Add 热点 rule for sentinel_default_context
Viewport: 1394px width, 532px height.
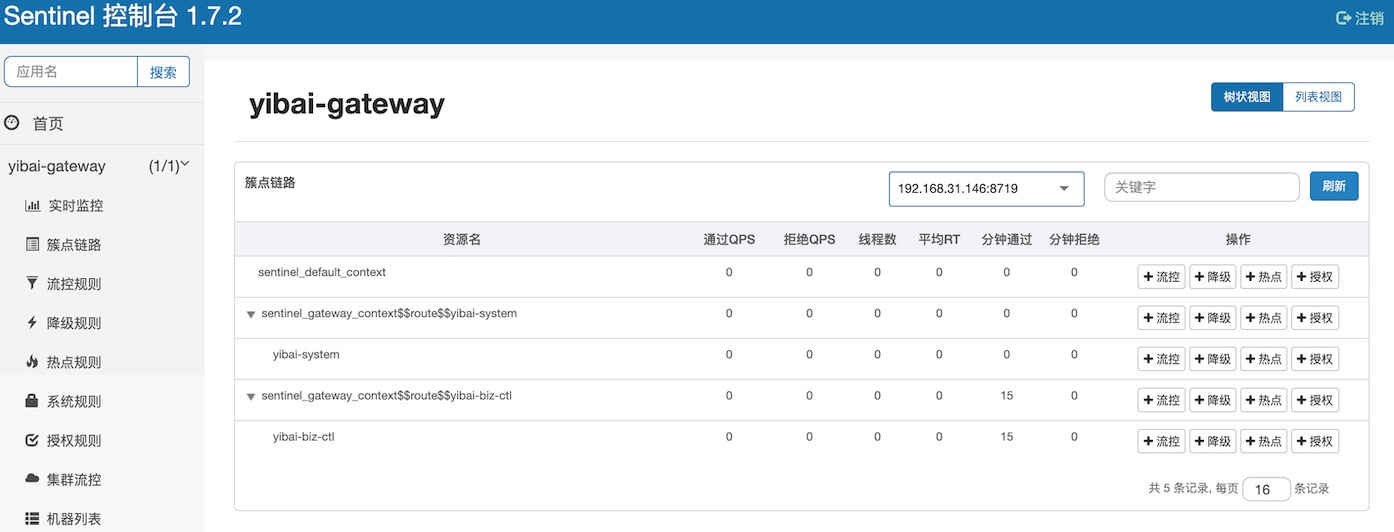pyautogui.click(x=1263, y=277)
